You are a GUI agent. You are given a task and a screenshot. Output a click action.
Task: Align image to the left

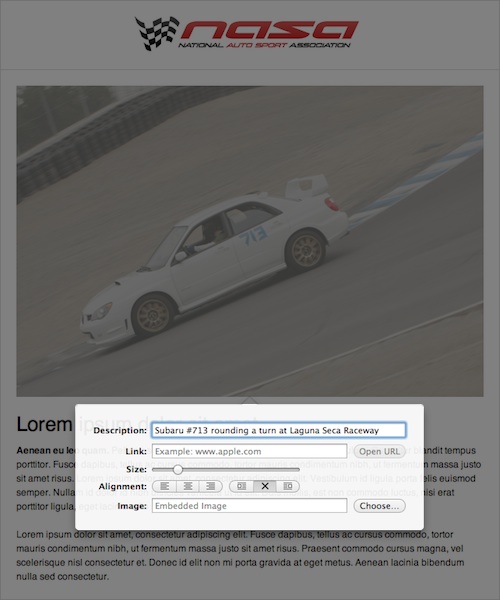point(164,486)
